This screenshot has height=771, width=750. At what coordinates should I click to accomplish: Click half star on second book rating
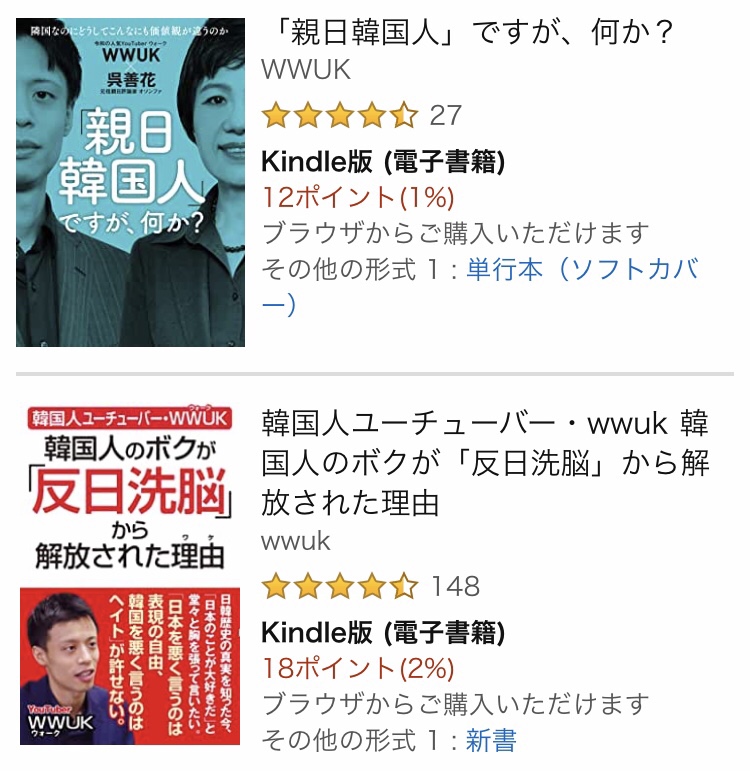tap(404, 586)
